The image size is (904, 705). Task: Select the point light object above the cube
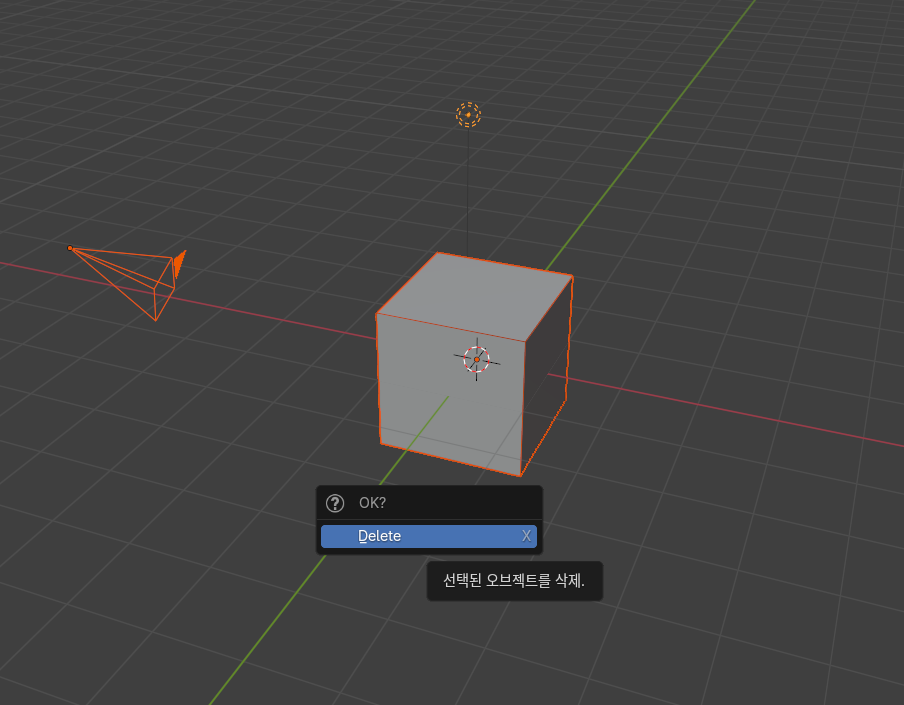468,115
